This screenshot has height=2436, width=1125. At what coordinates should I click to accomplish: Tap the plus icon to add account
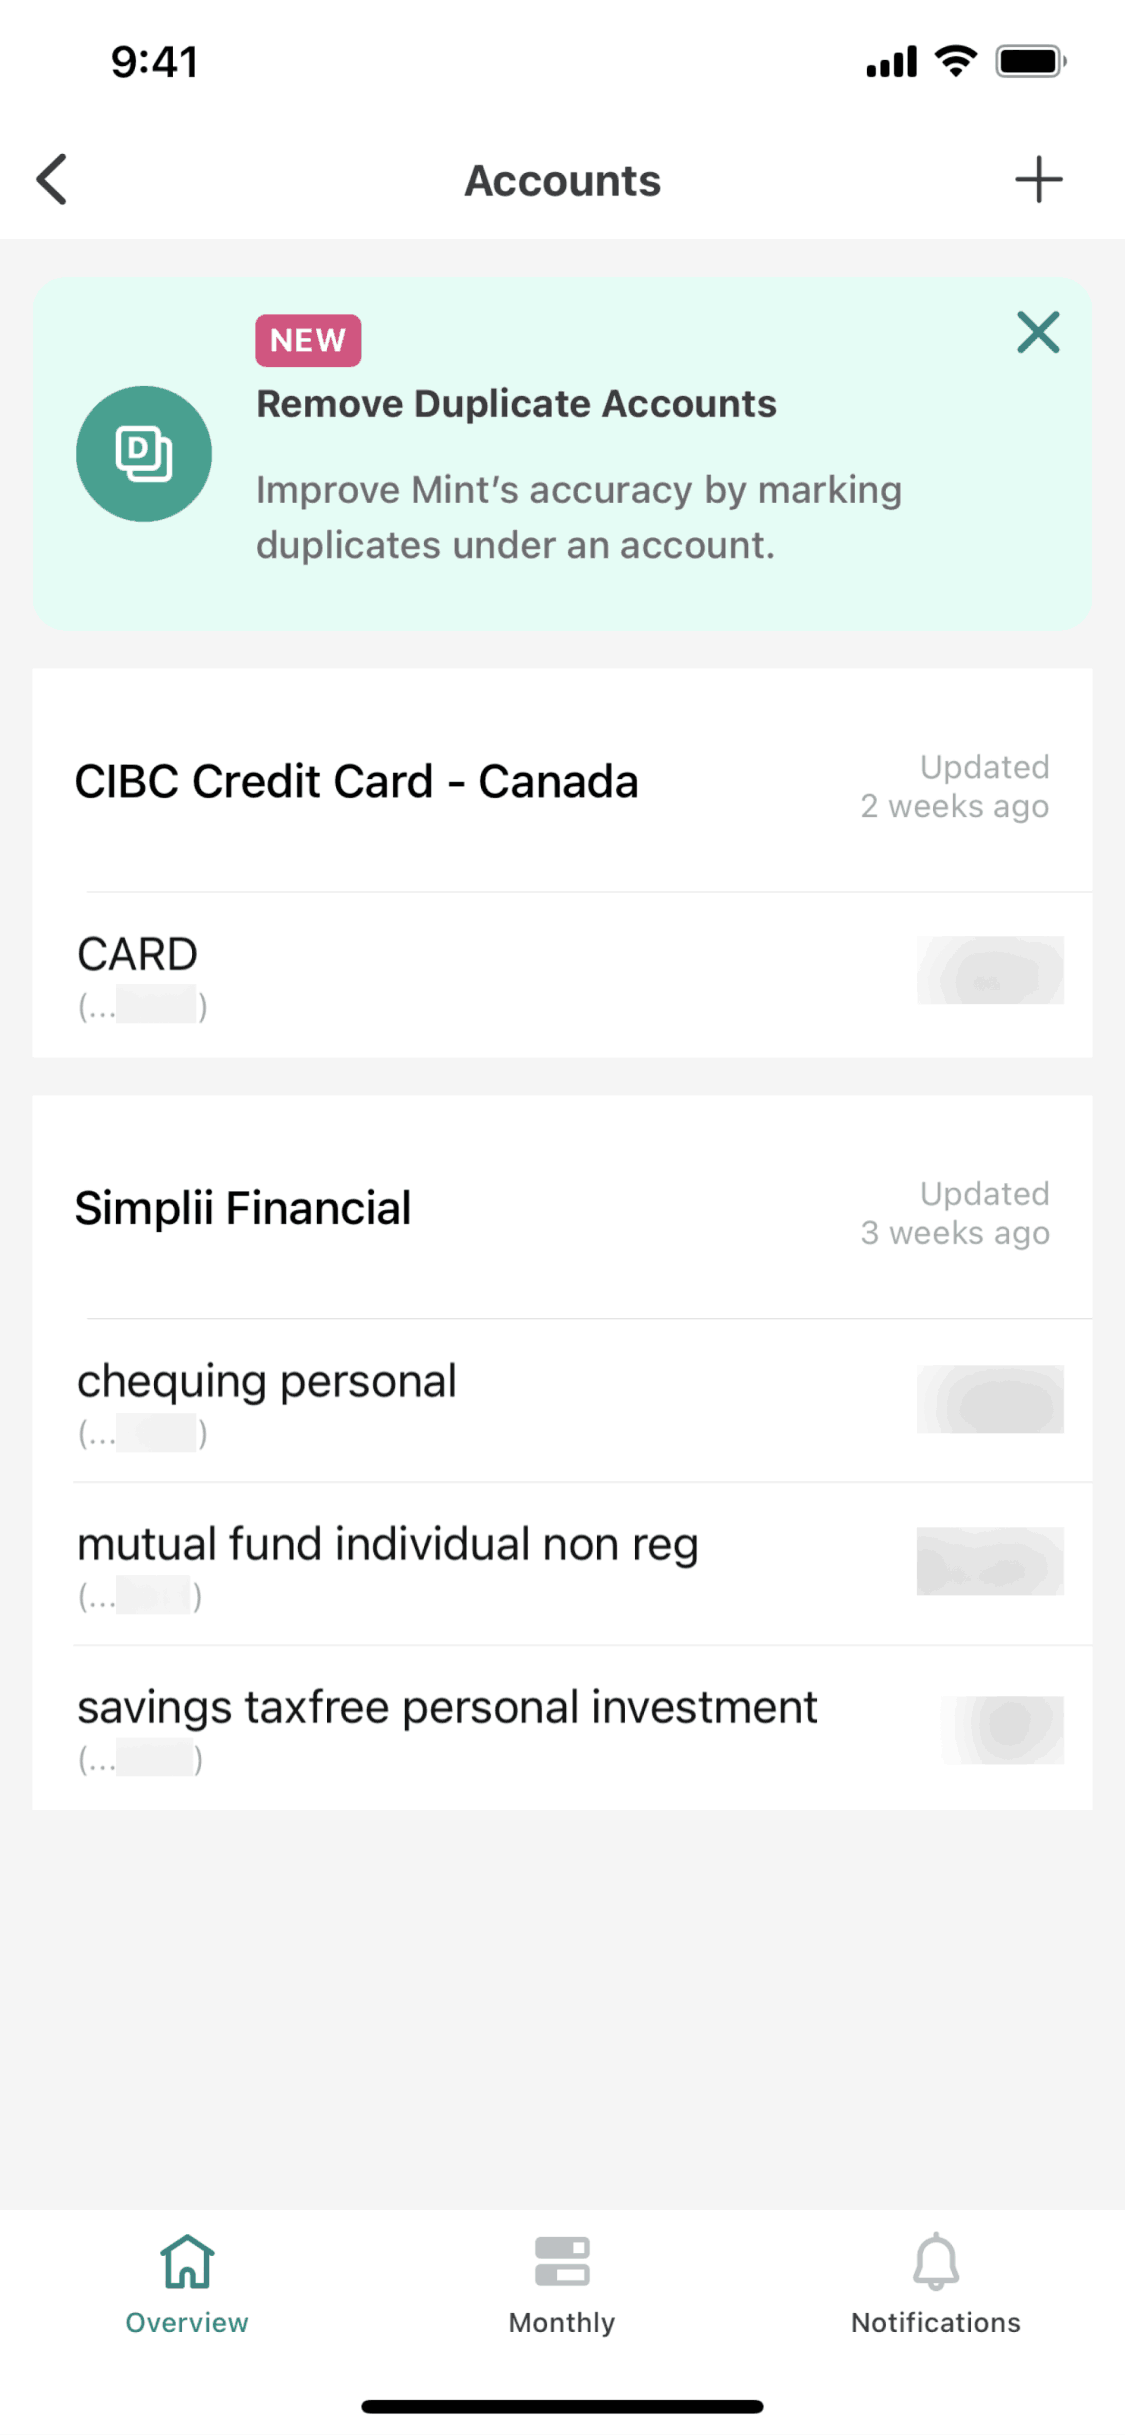1038,180
